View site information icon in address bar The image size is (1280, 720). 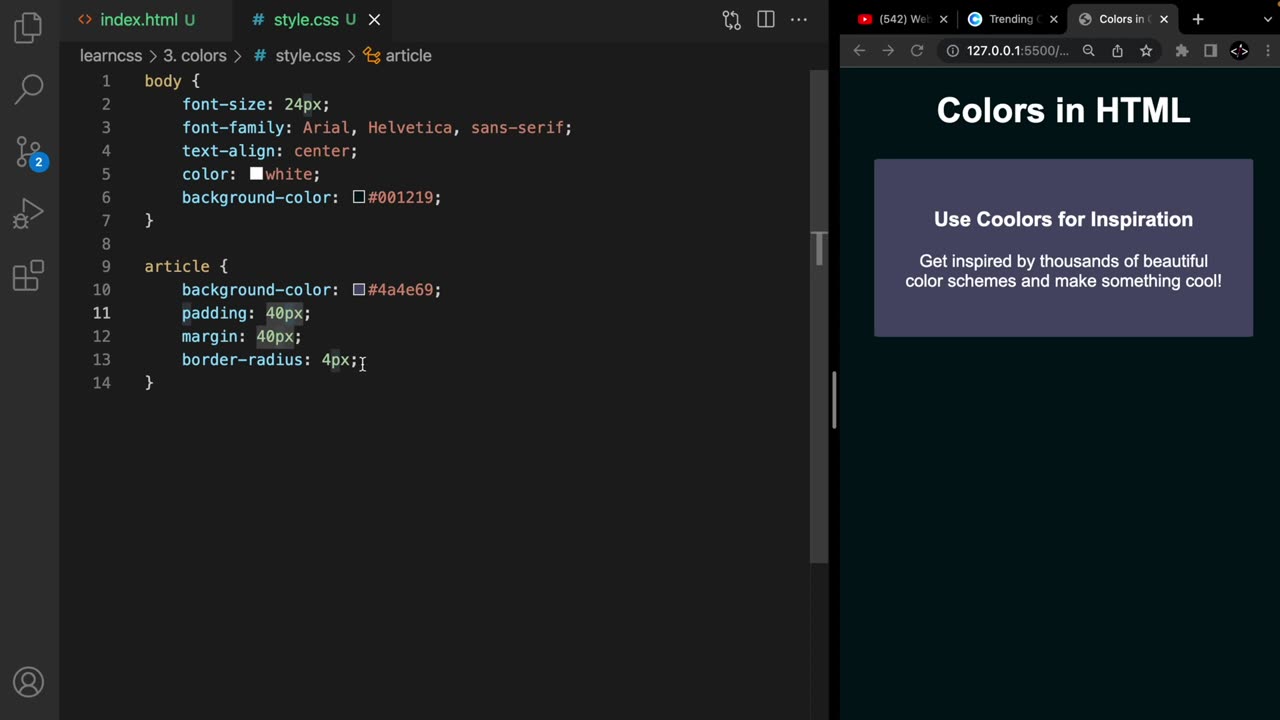point(952,51)
